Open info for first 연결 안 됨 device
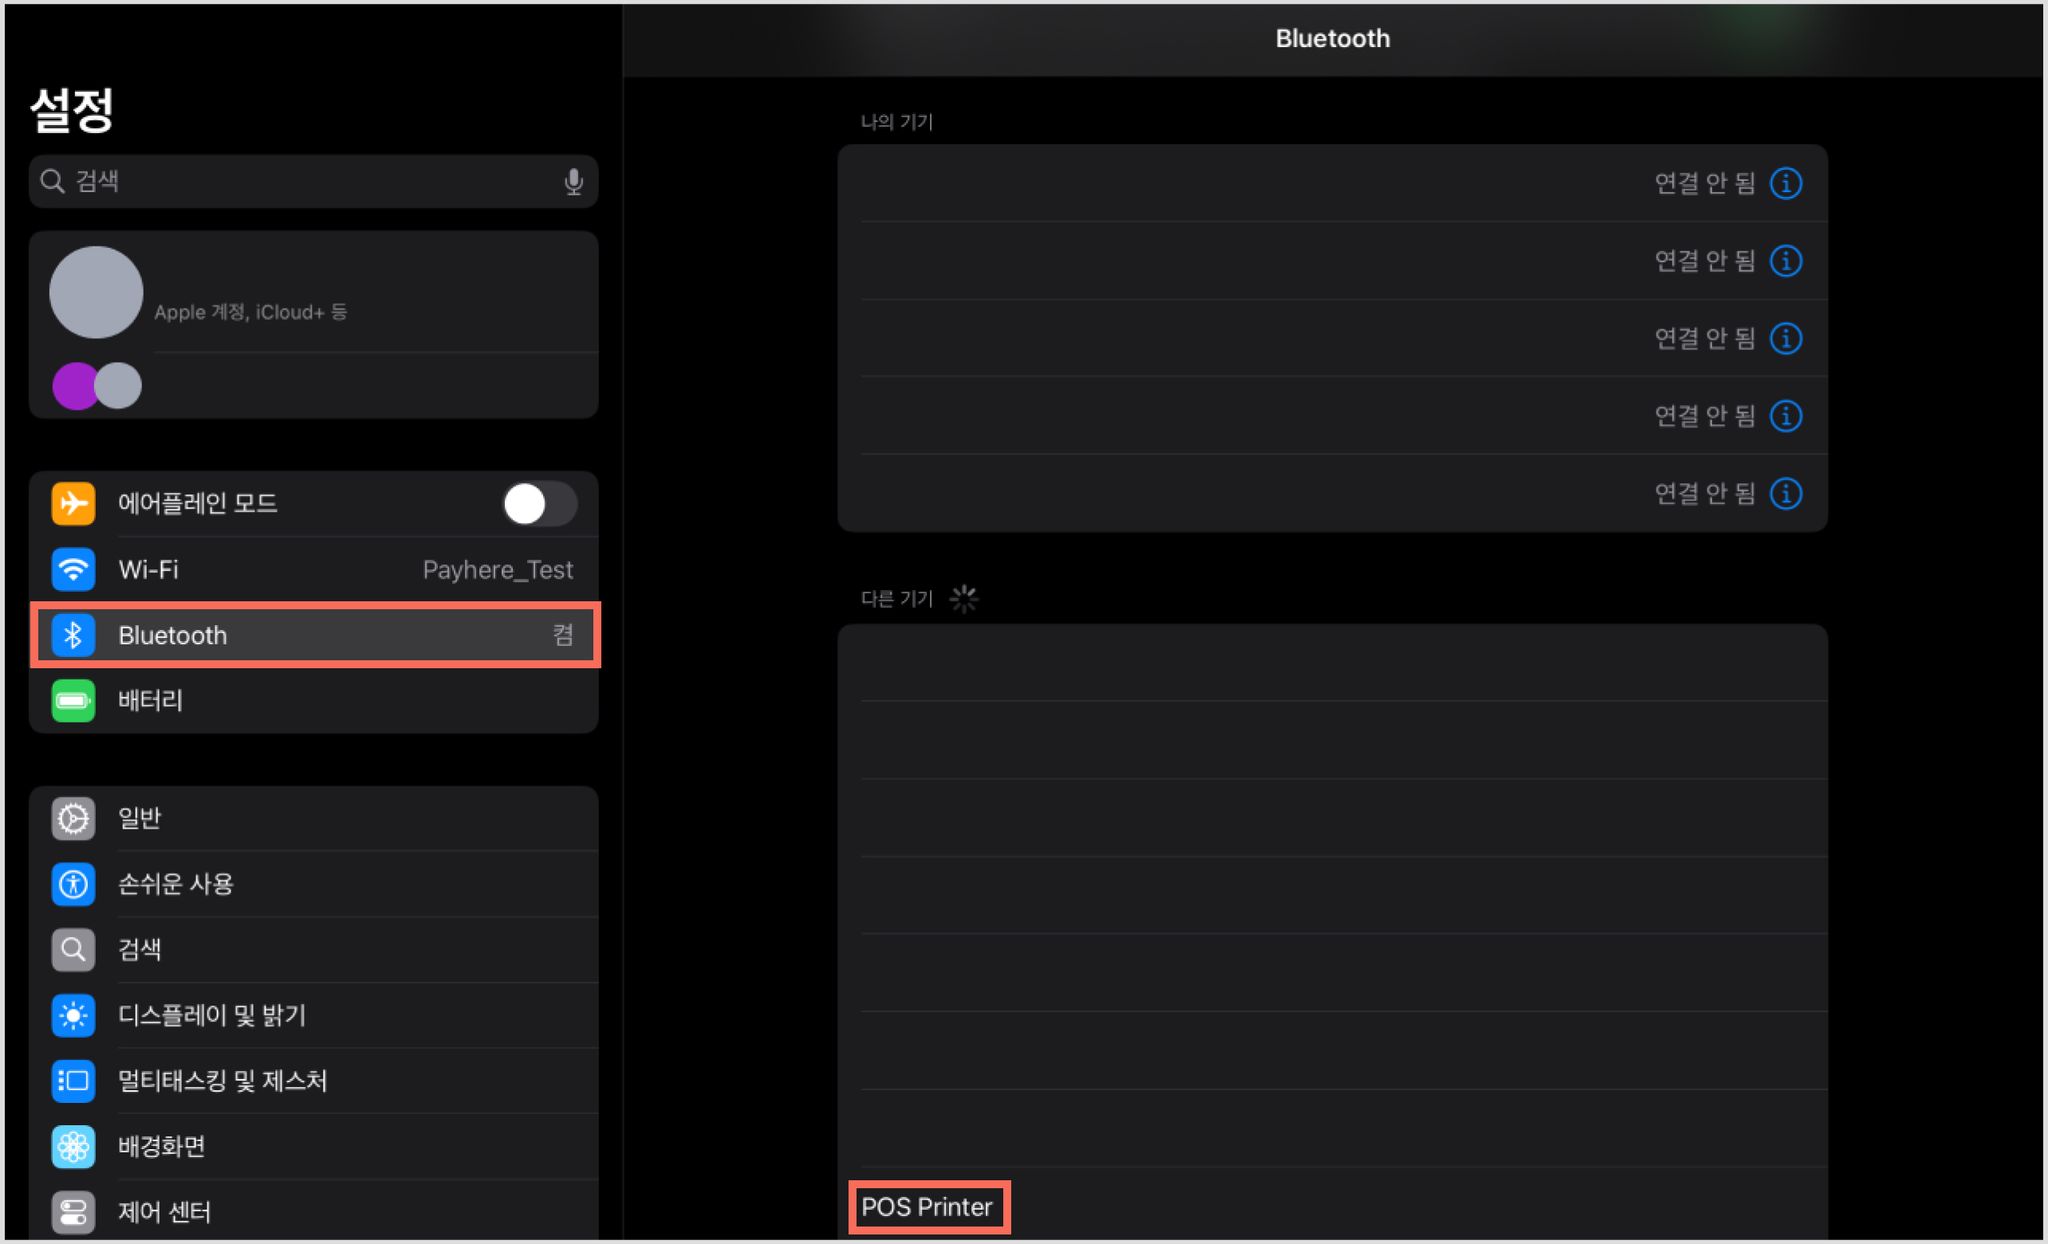2048x1244 pixels. tap(1786, 183)
